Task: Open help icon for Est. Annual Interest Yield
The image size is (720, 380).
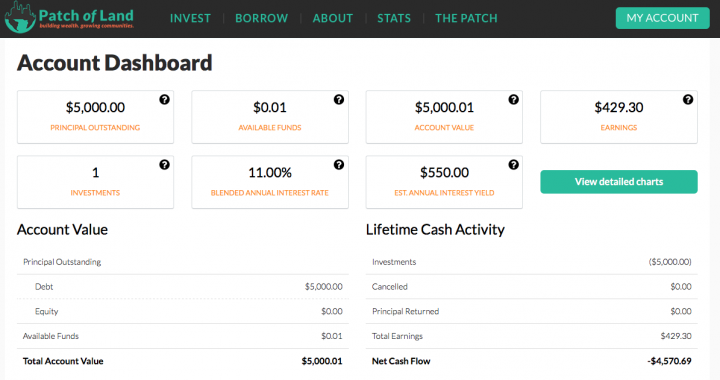Action: click(513, 165)
